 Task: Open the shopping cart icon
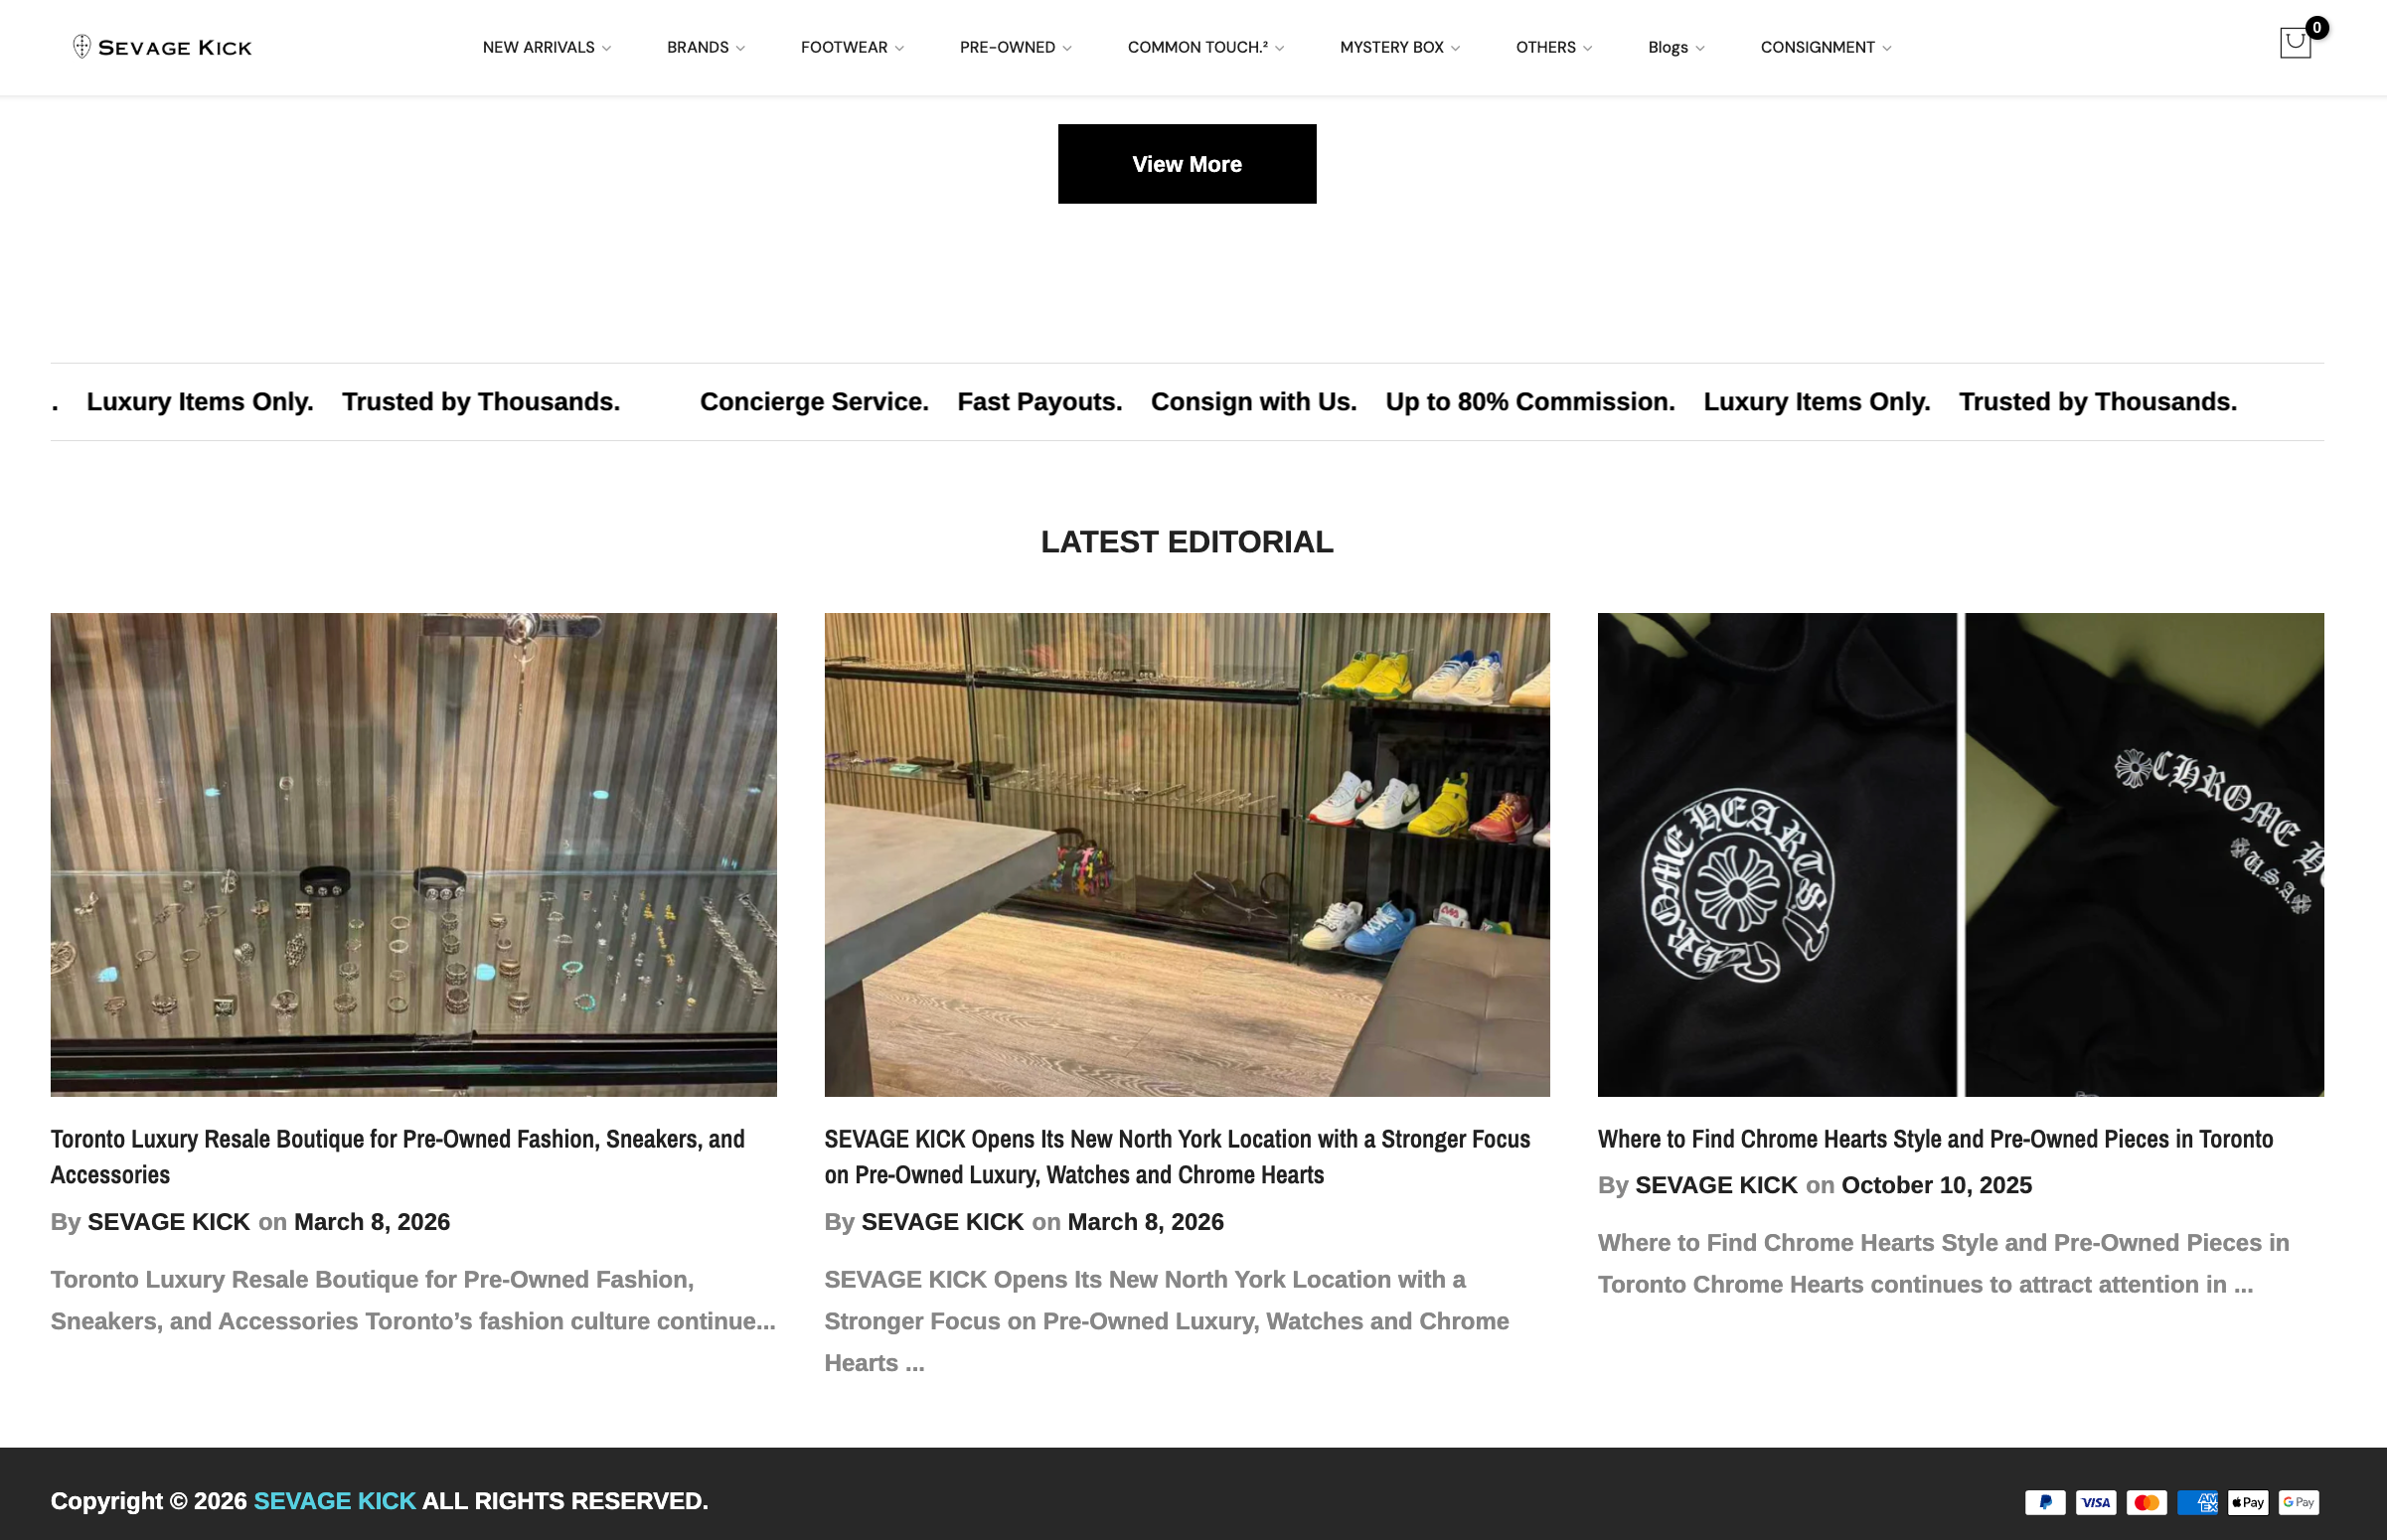coord(2295,43)
